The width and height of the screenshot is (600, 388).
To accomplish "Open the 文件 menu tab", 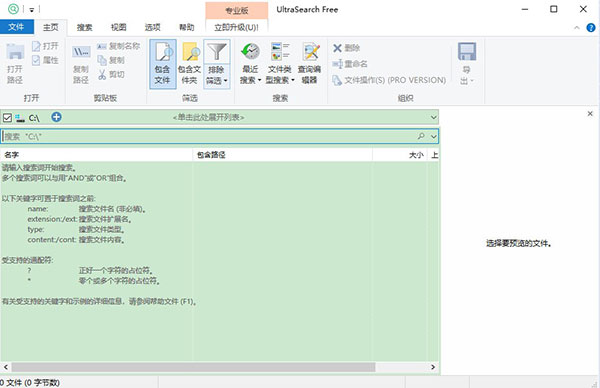I will click(x=16, y=27).
